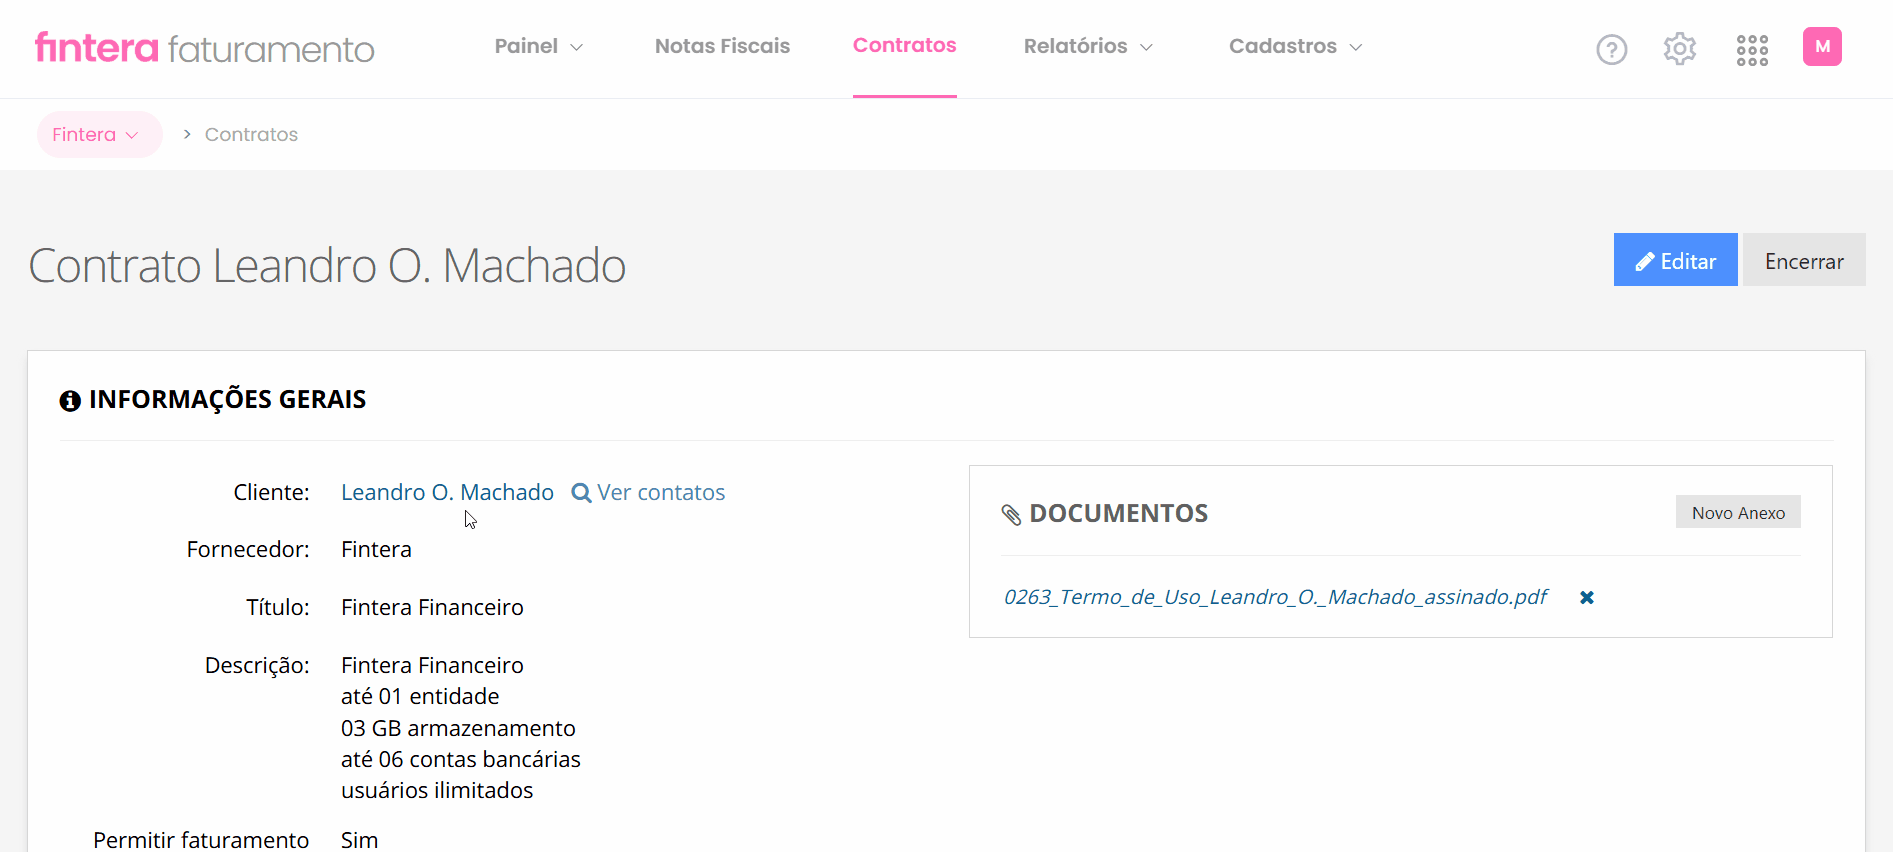The width and height of the screenshot is (1893, 852).
Task: Click the Editar button
Action: 1675,260
